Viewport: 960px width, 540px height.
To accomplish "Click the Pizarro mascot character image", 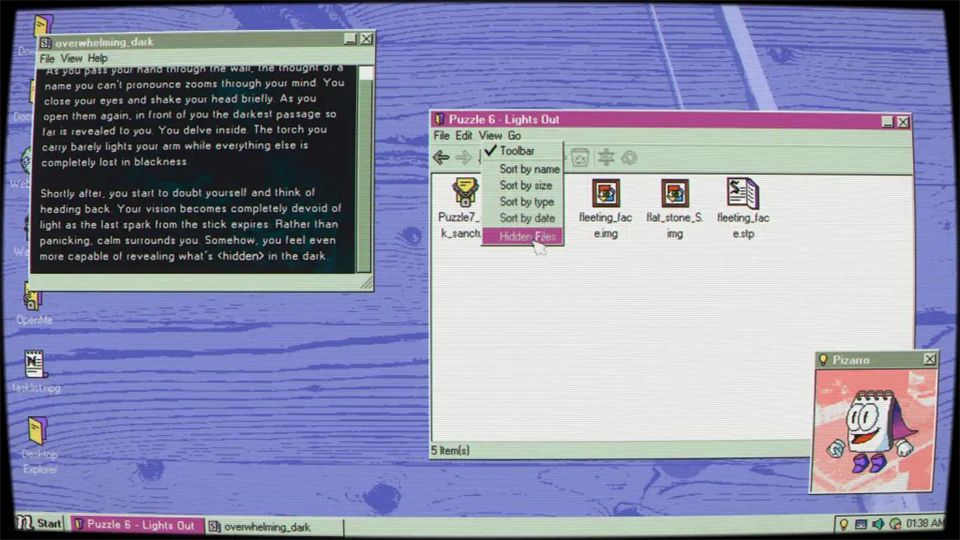I will click(x=872, y=430).
